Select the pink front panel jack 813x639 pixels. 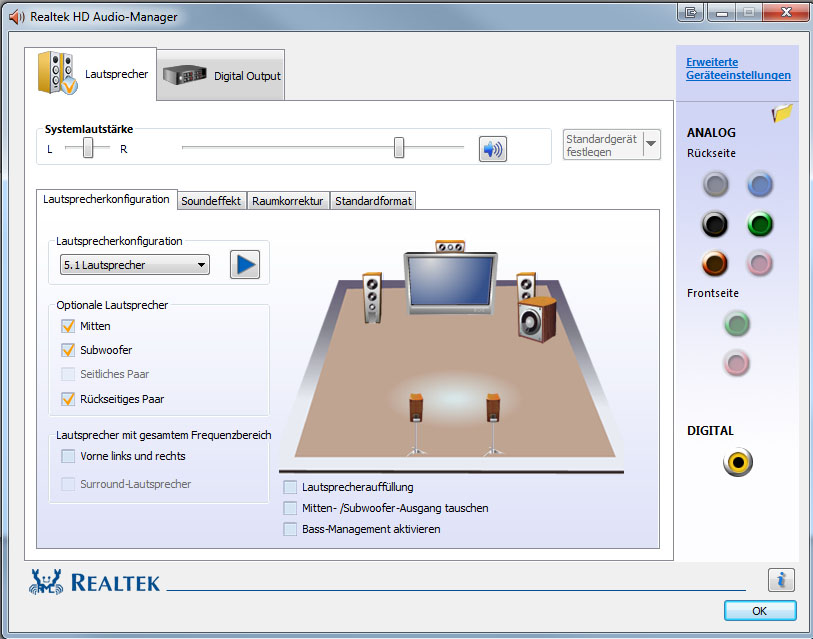point(736,363)
